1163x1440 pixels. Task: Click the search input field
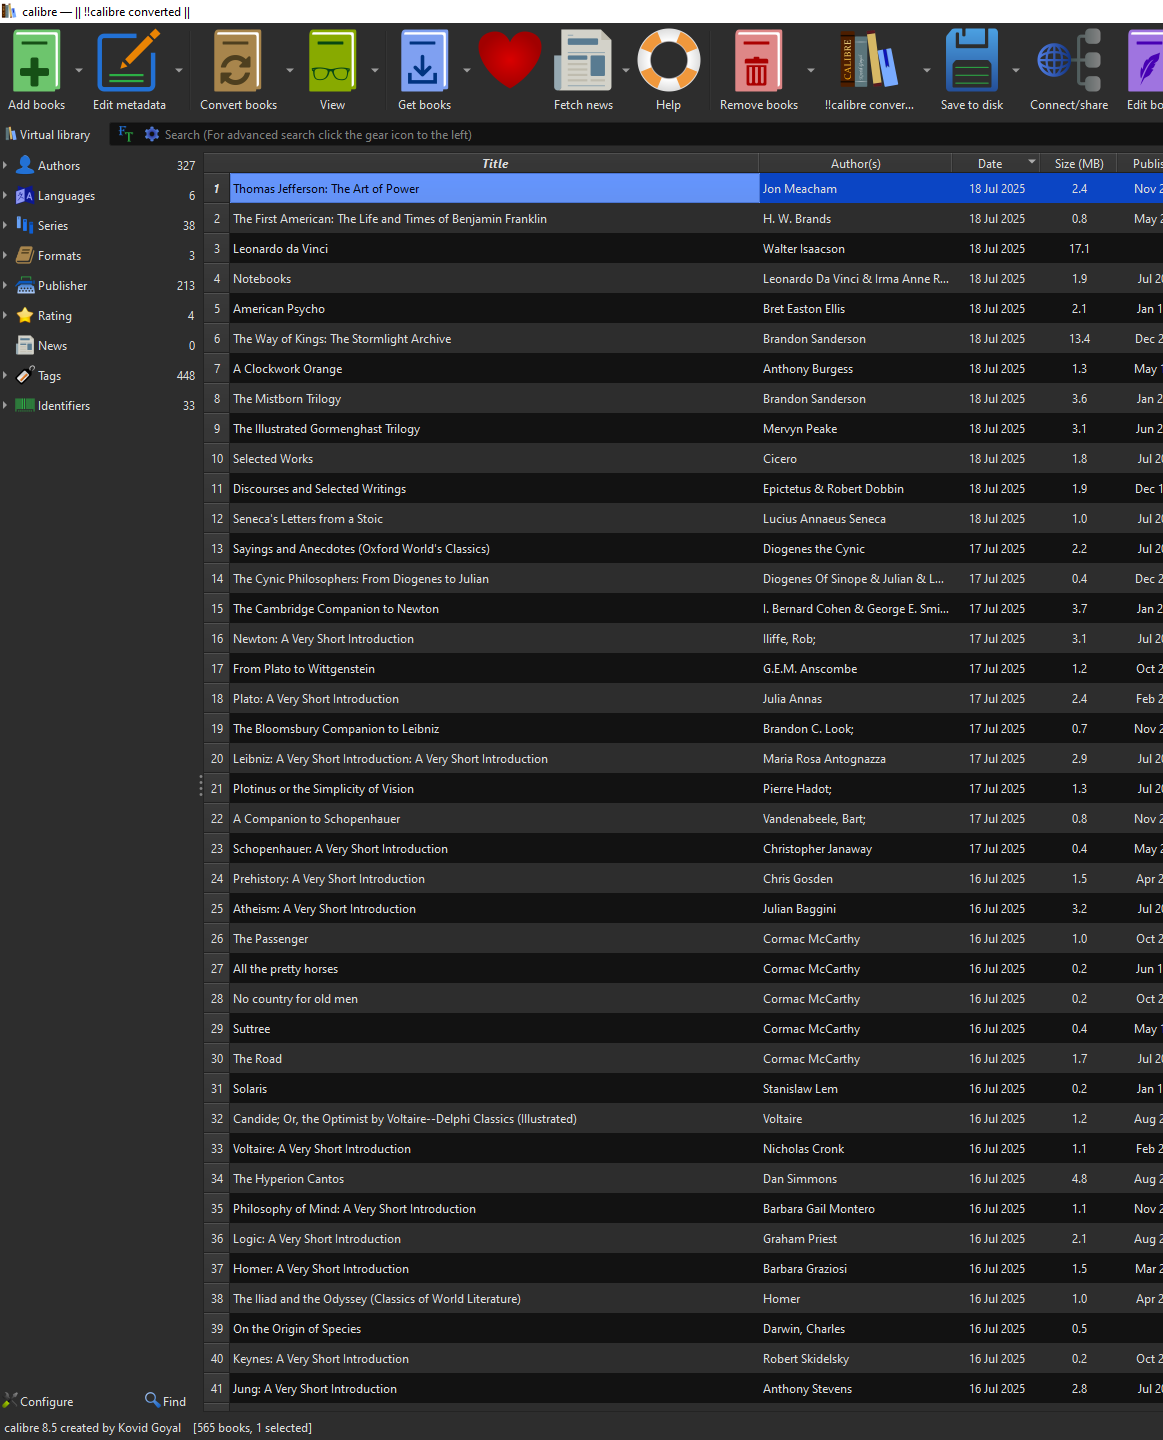click(x=660, y=134)
